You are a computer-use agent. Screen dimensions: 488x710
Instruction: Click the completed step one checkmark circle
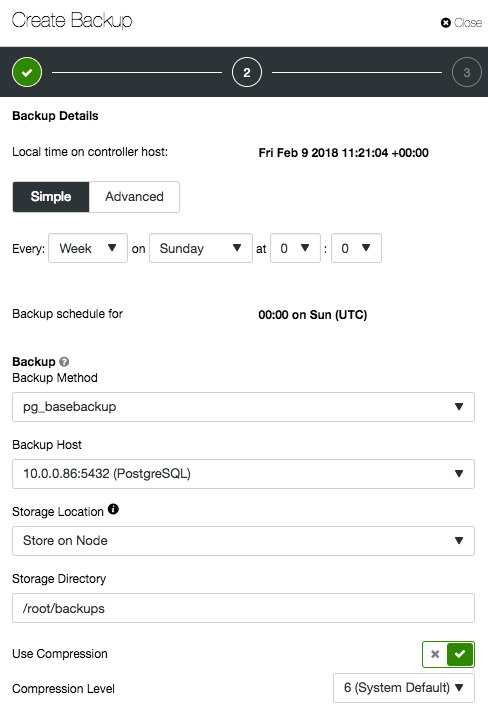tap(27, 72)
